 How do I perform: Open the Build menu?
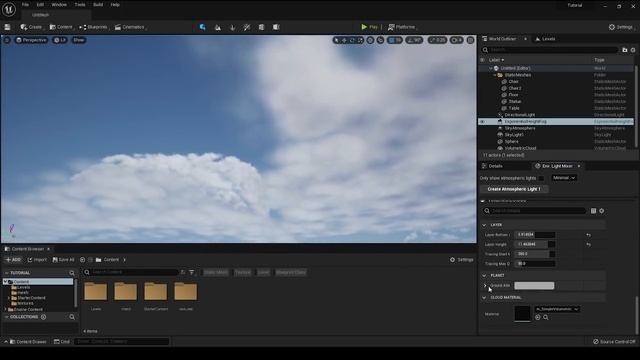(x=98, y=5)
